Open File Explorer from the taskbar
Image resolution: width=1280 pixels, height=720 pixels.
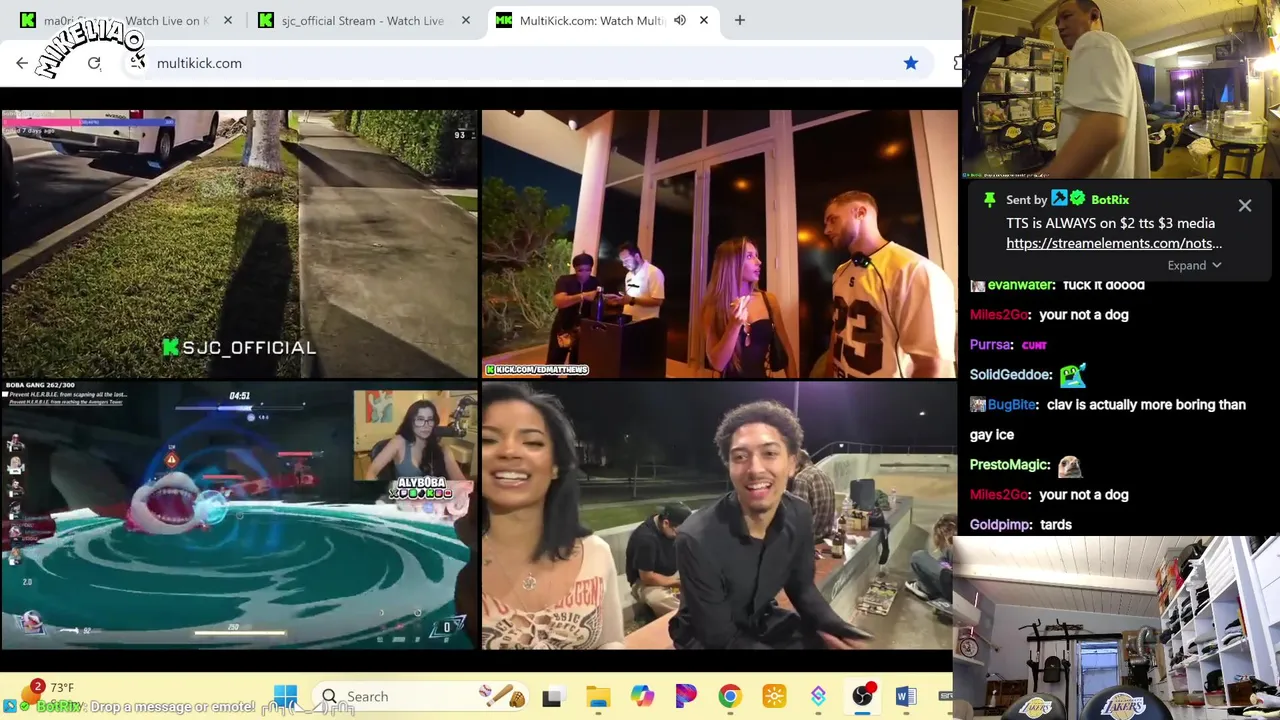tap(598, 697)
